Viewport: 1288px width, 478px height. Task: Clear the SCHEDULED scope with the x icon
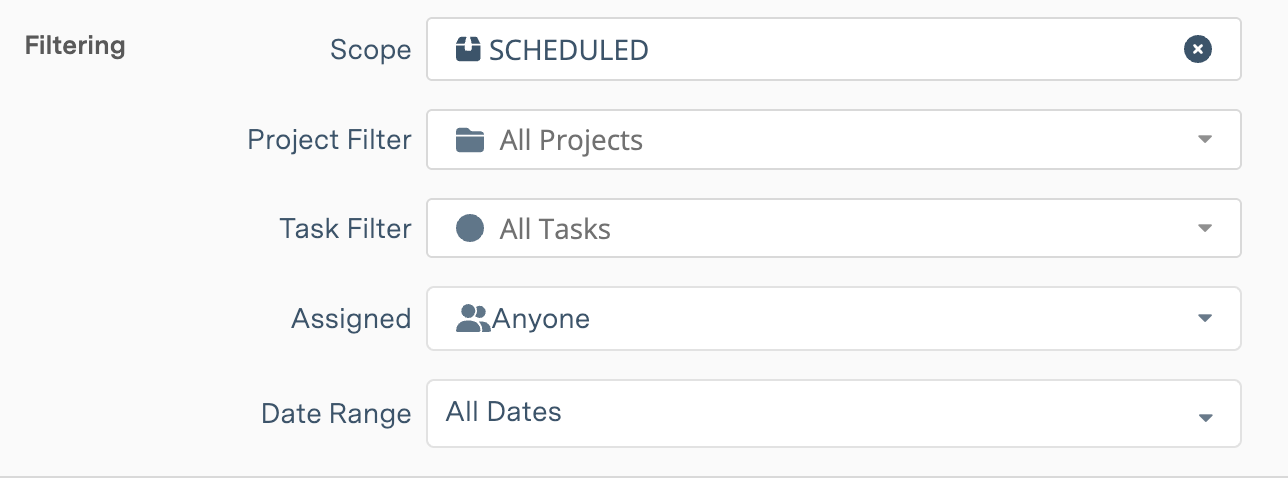click(1198, 49)
